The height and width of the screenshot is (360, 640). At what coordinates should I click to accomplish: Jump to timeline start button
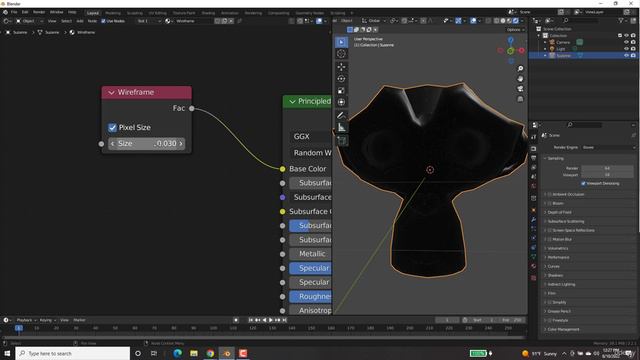click(251, 320)
